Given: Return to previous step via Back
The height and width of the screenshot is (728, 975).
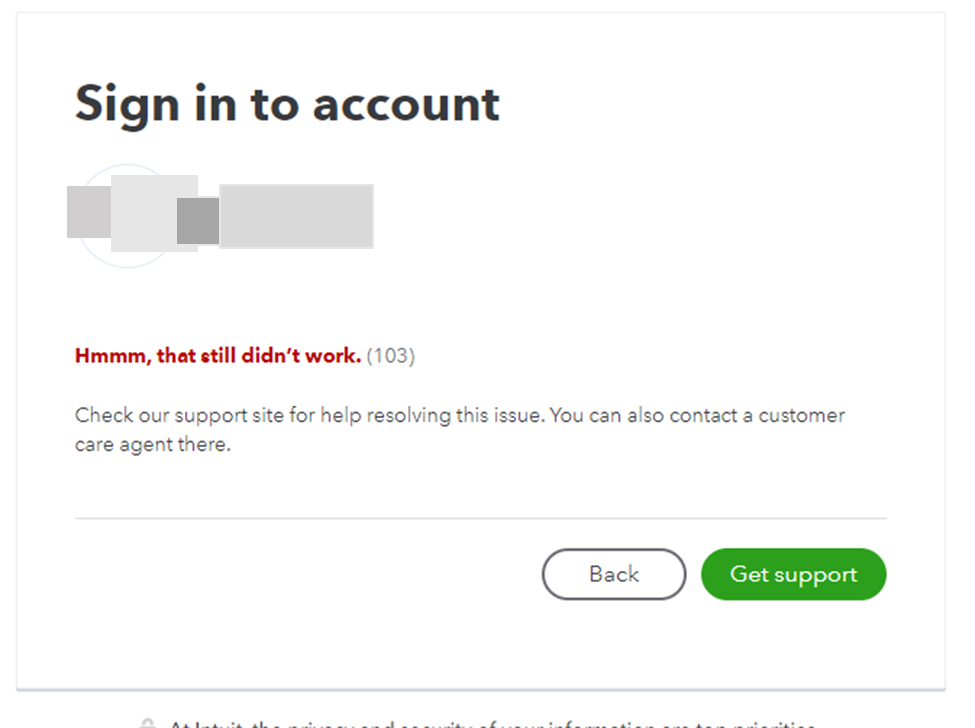Looking at the screenshot, I should [613, 574].
